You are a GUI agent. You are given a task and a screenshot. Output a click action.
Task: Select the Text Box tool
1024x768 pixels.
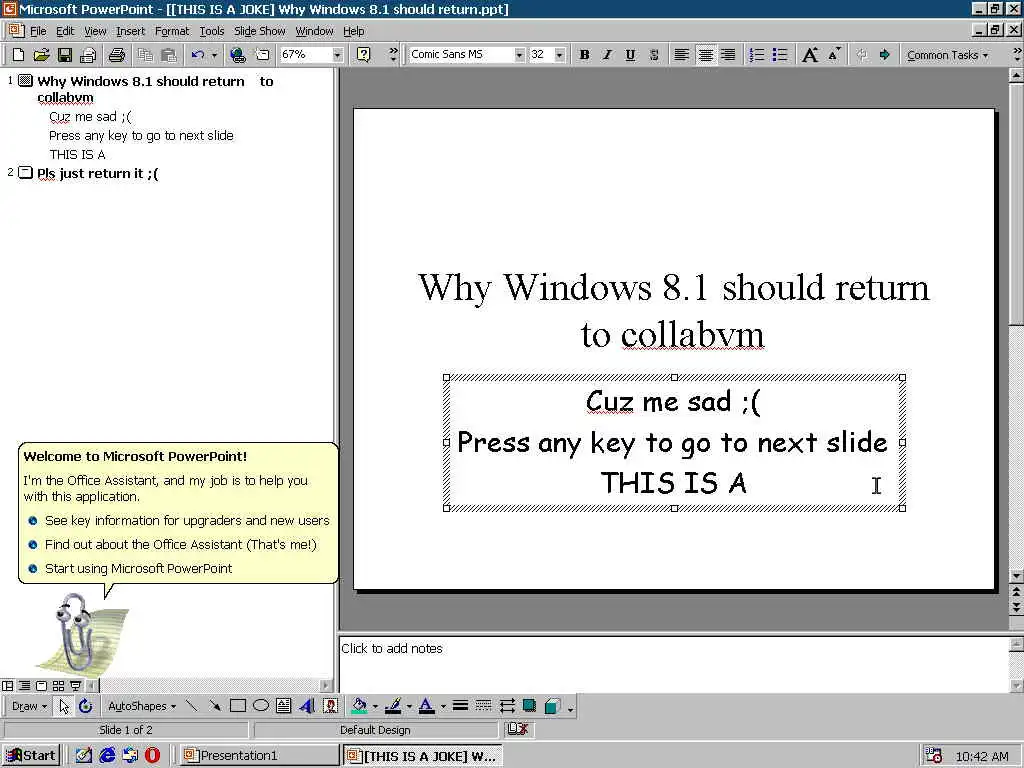click(283, 706)
